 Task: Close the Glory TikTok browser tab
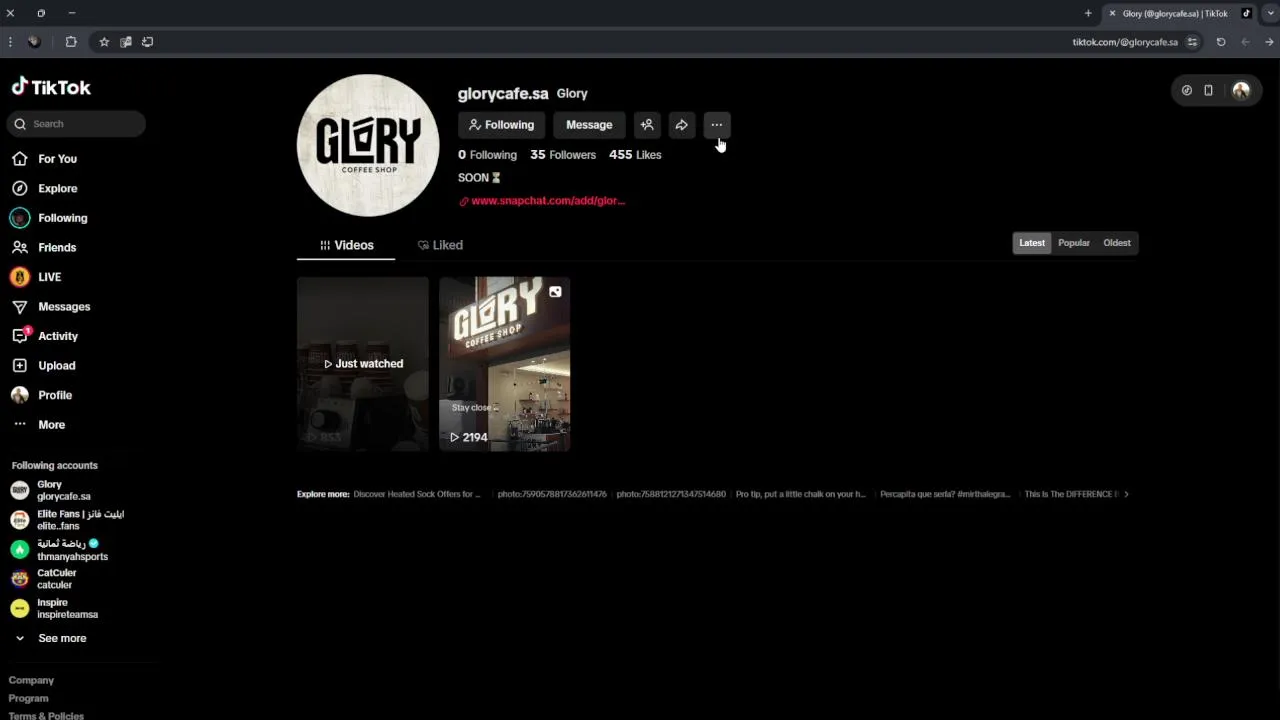pos(1112,13)
